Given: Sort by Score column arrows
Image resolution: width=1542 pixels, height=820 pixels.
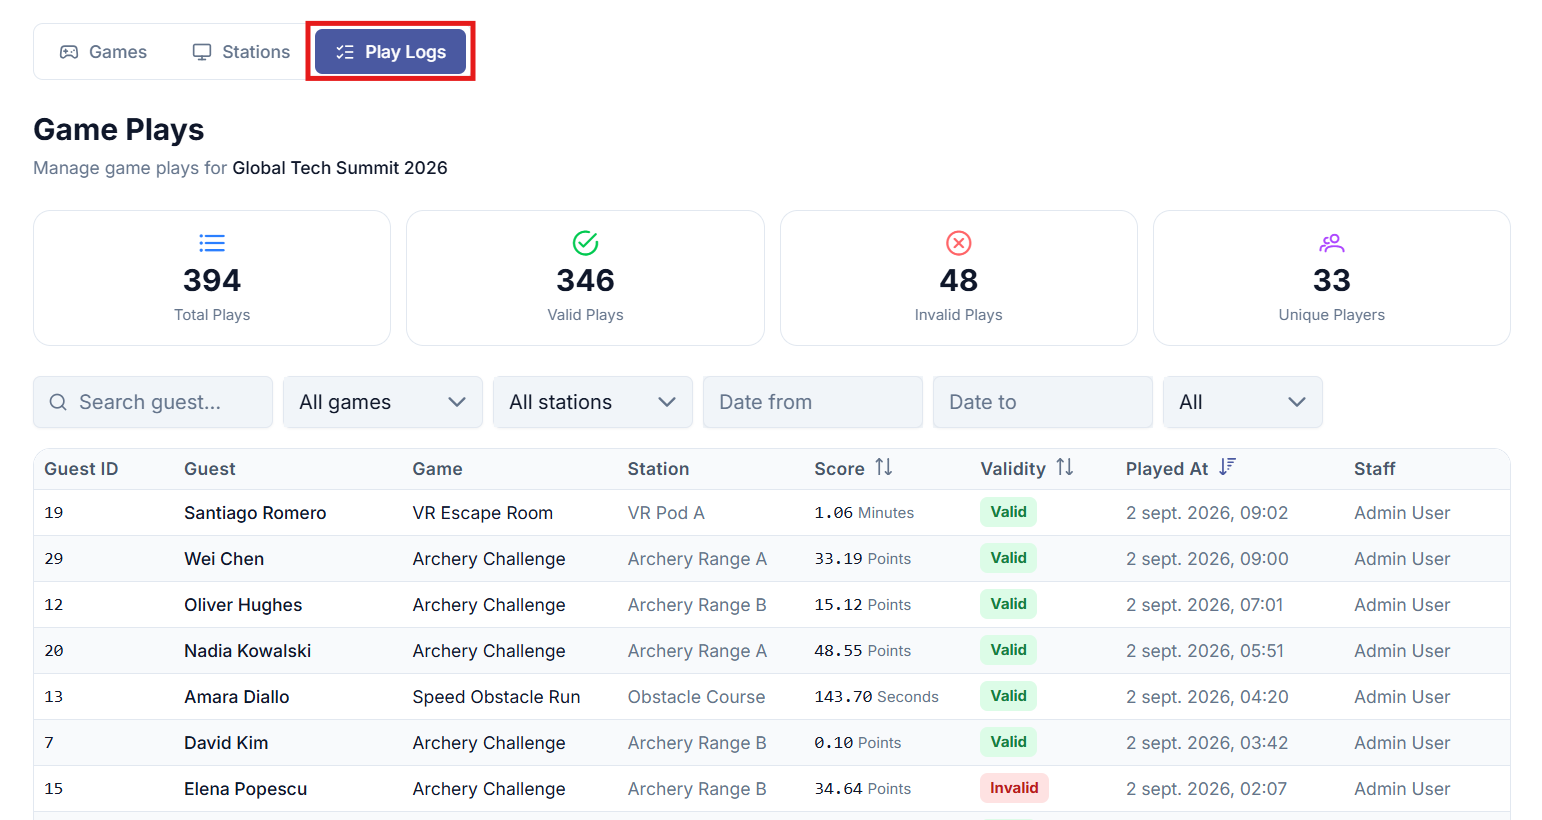Looking at the screenshot, I should click(x=884, y=467).
